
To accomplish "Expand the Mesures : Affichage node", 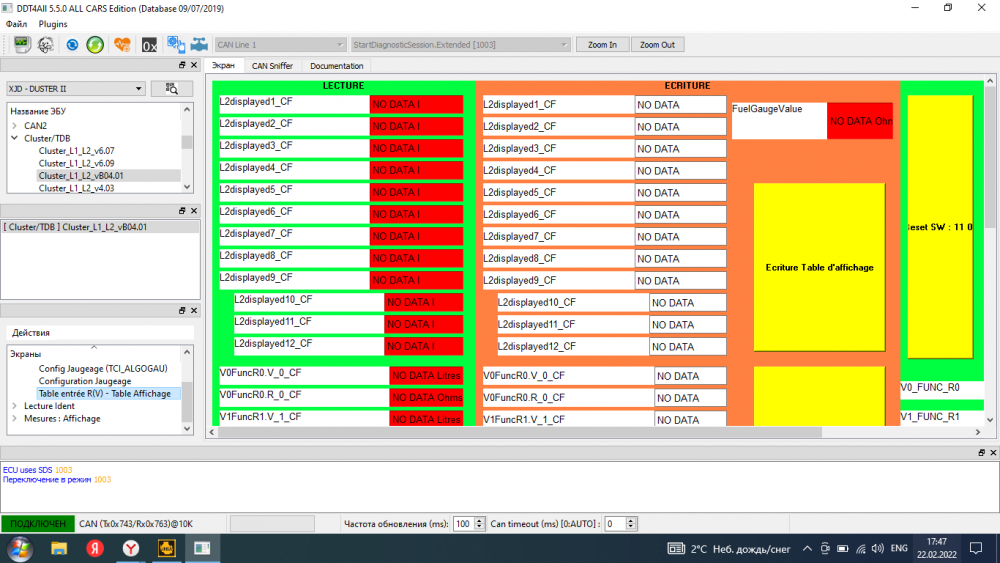I will [15, 418].
